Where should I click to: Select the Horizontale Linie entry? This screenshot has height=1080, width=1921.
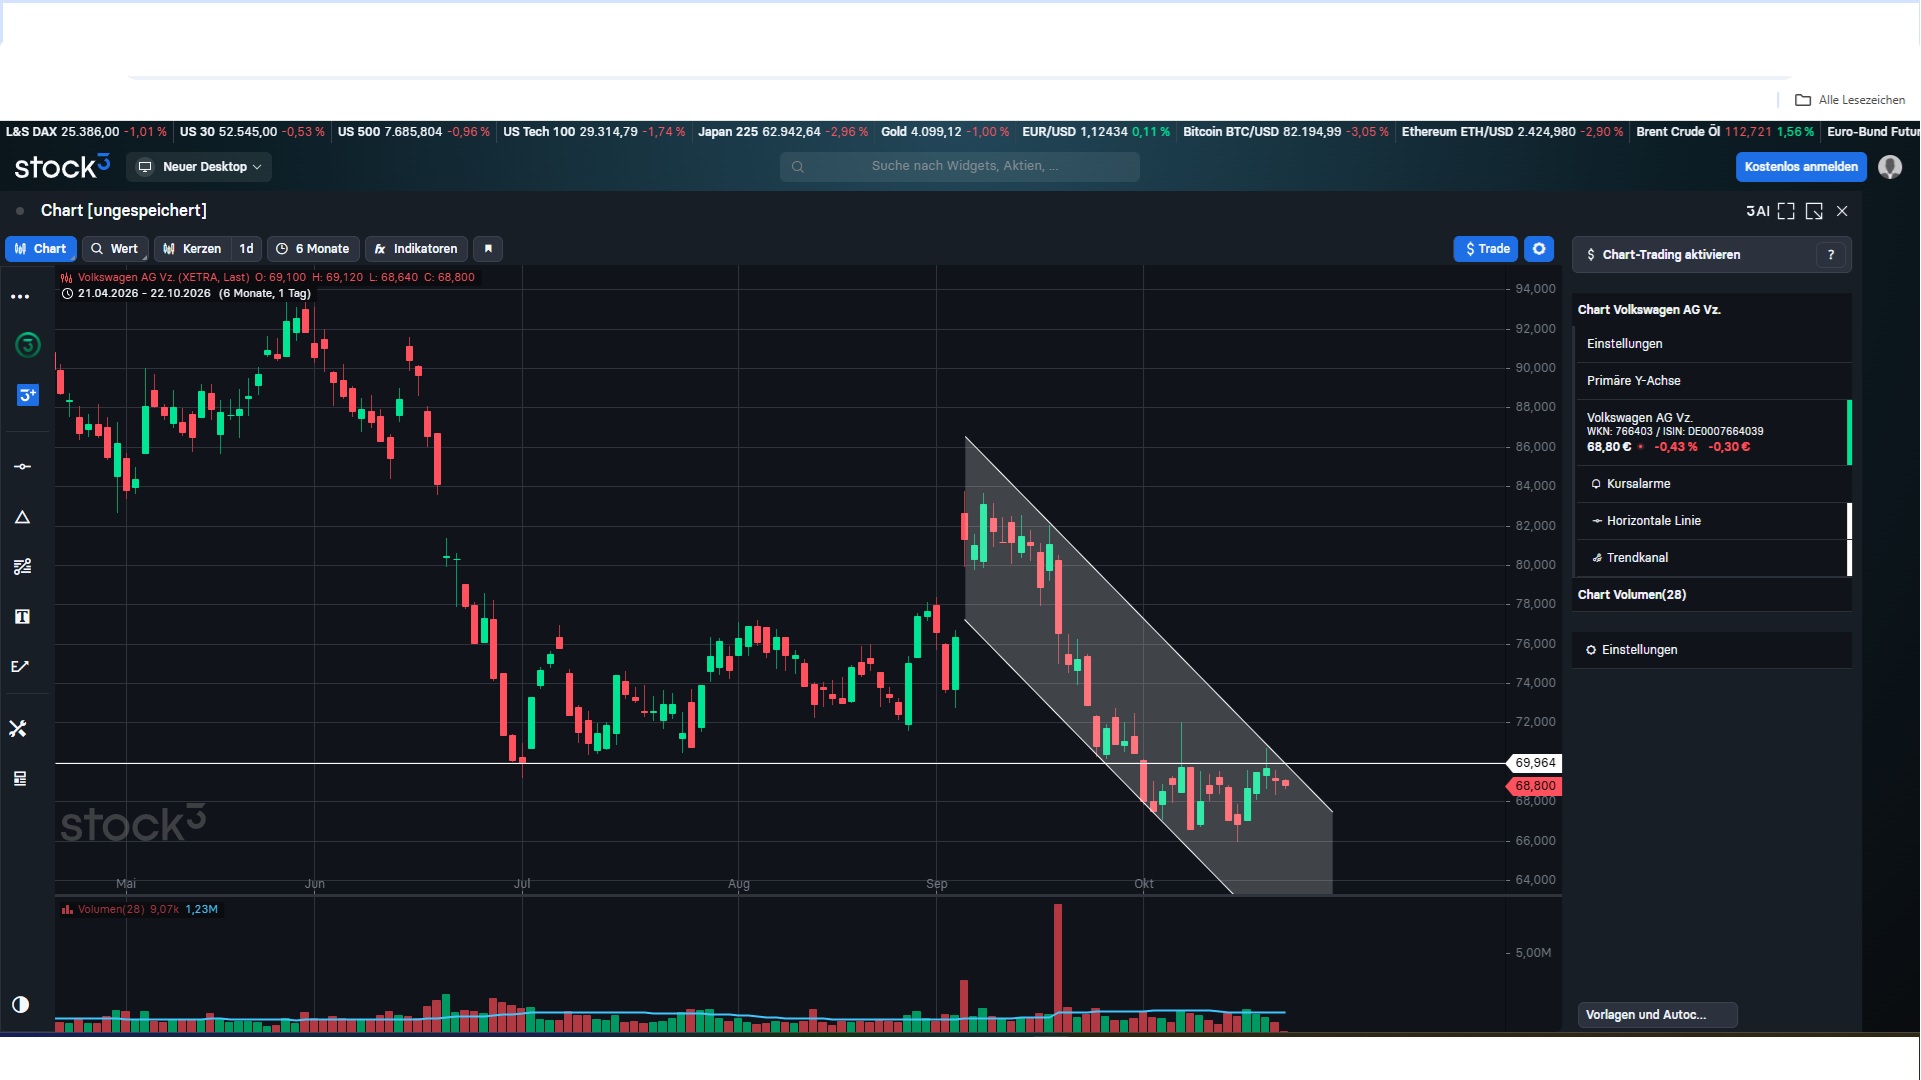[x=1711, y=521]
